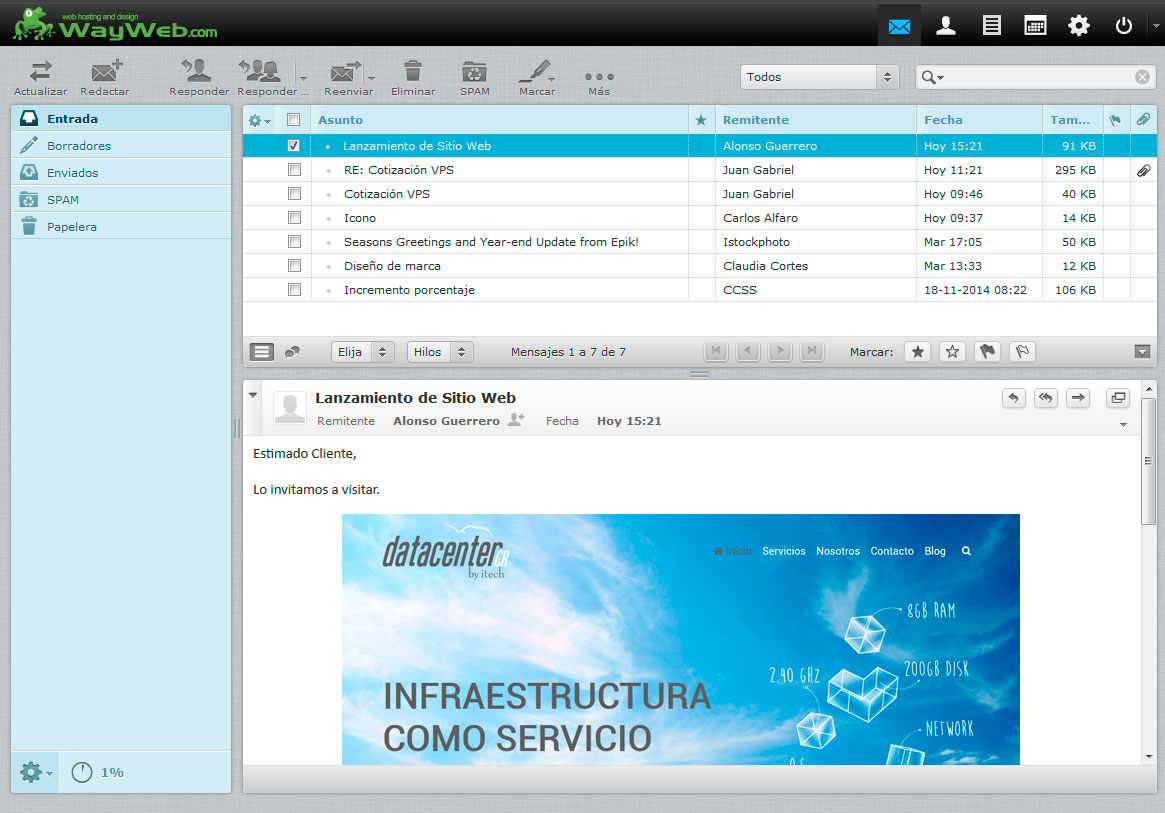Open the Mail section envelope icon
Screen dimensions: 1165x813
pyautogui.click(x=899, y=26)
